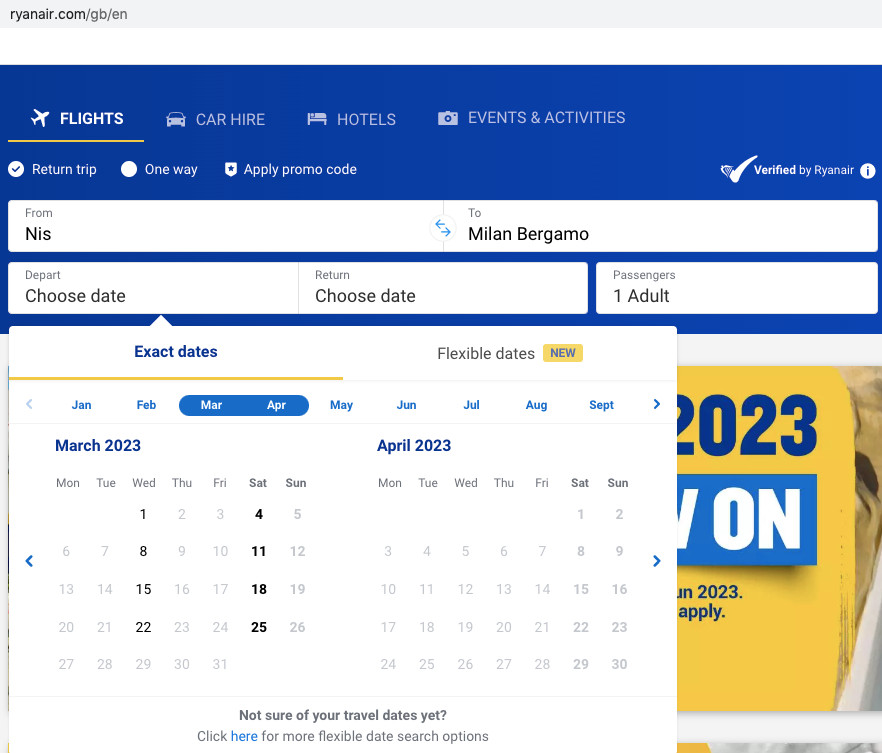Viewport: 882px width, 753px height.
Task: Pick March 15 as departure date
Action: pos(143,589)
